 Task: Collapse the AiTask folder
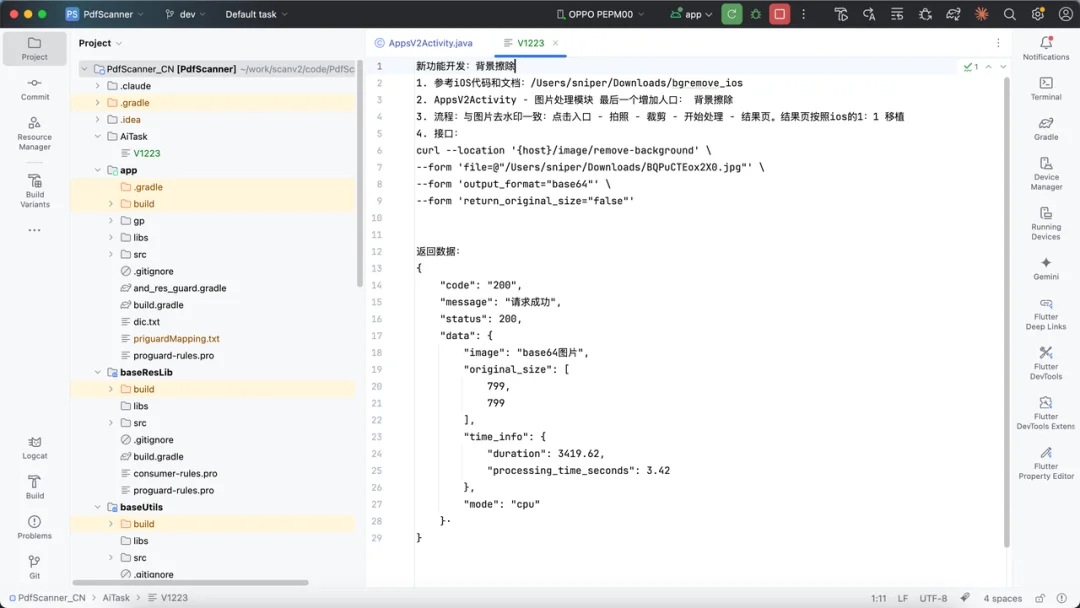(x=98, y=136)
